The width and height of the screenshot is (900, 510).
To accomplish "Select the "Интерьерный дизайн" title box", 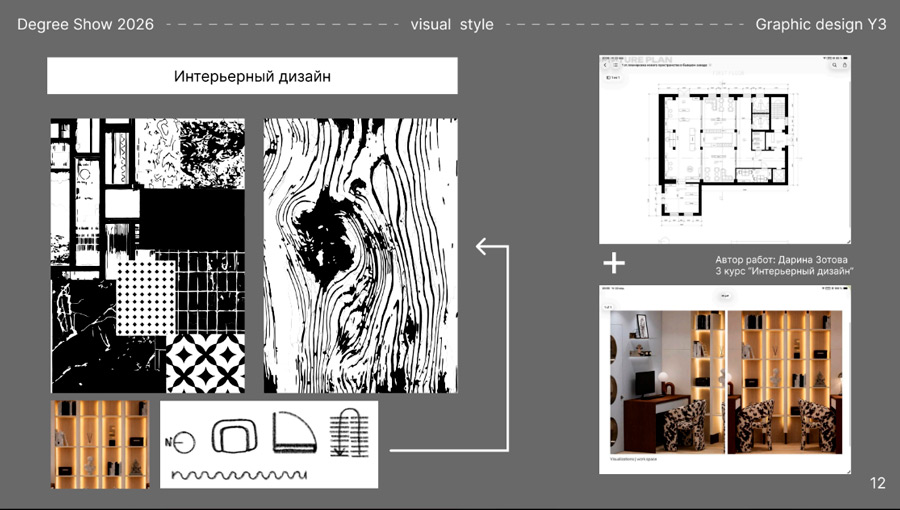I will tap(253, 76).
